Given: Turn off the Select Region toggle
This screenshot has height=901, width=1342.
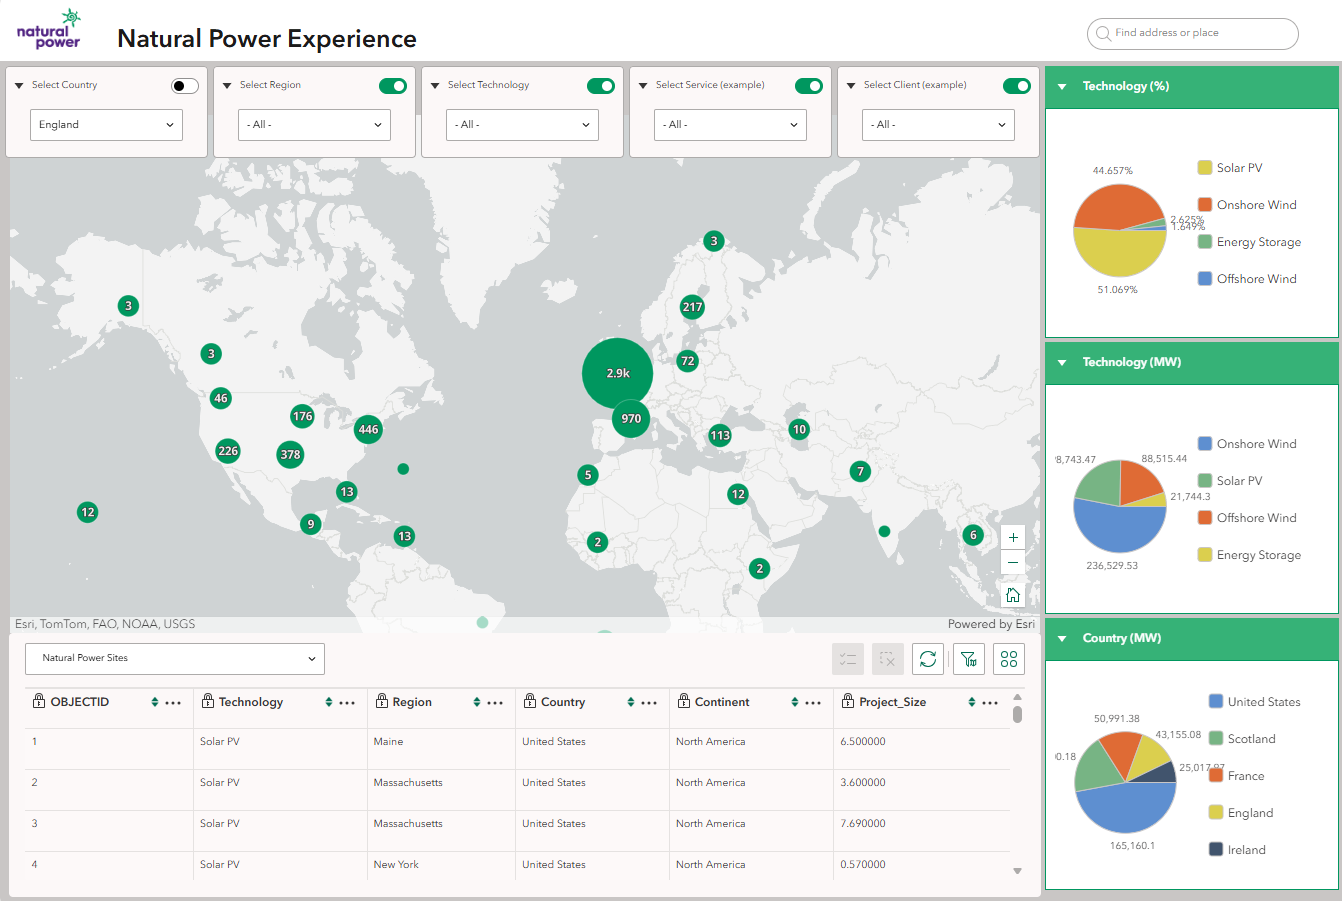Looking at the screenshot, I should 393,86.
